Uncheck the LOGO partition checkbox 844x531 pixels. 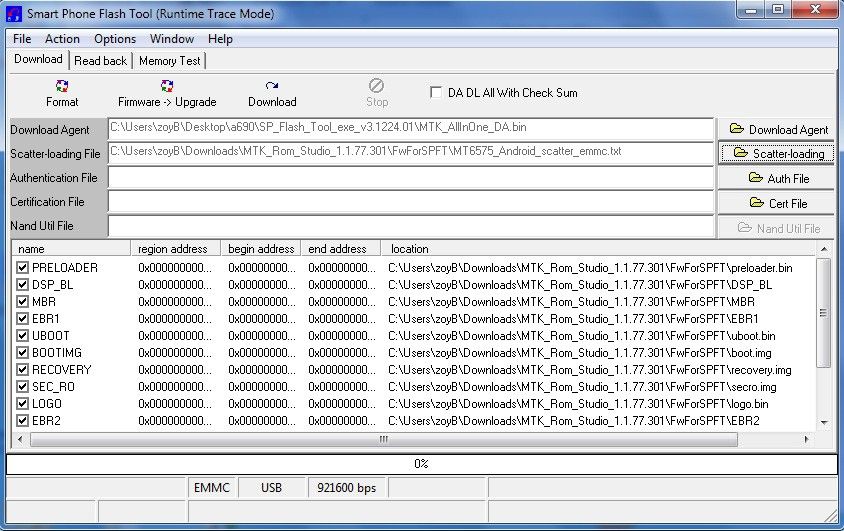[22, 403]
